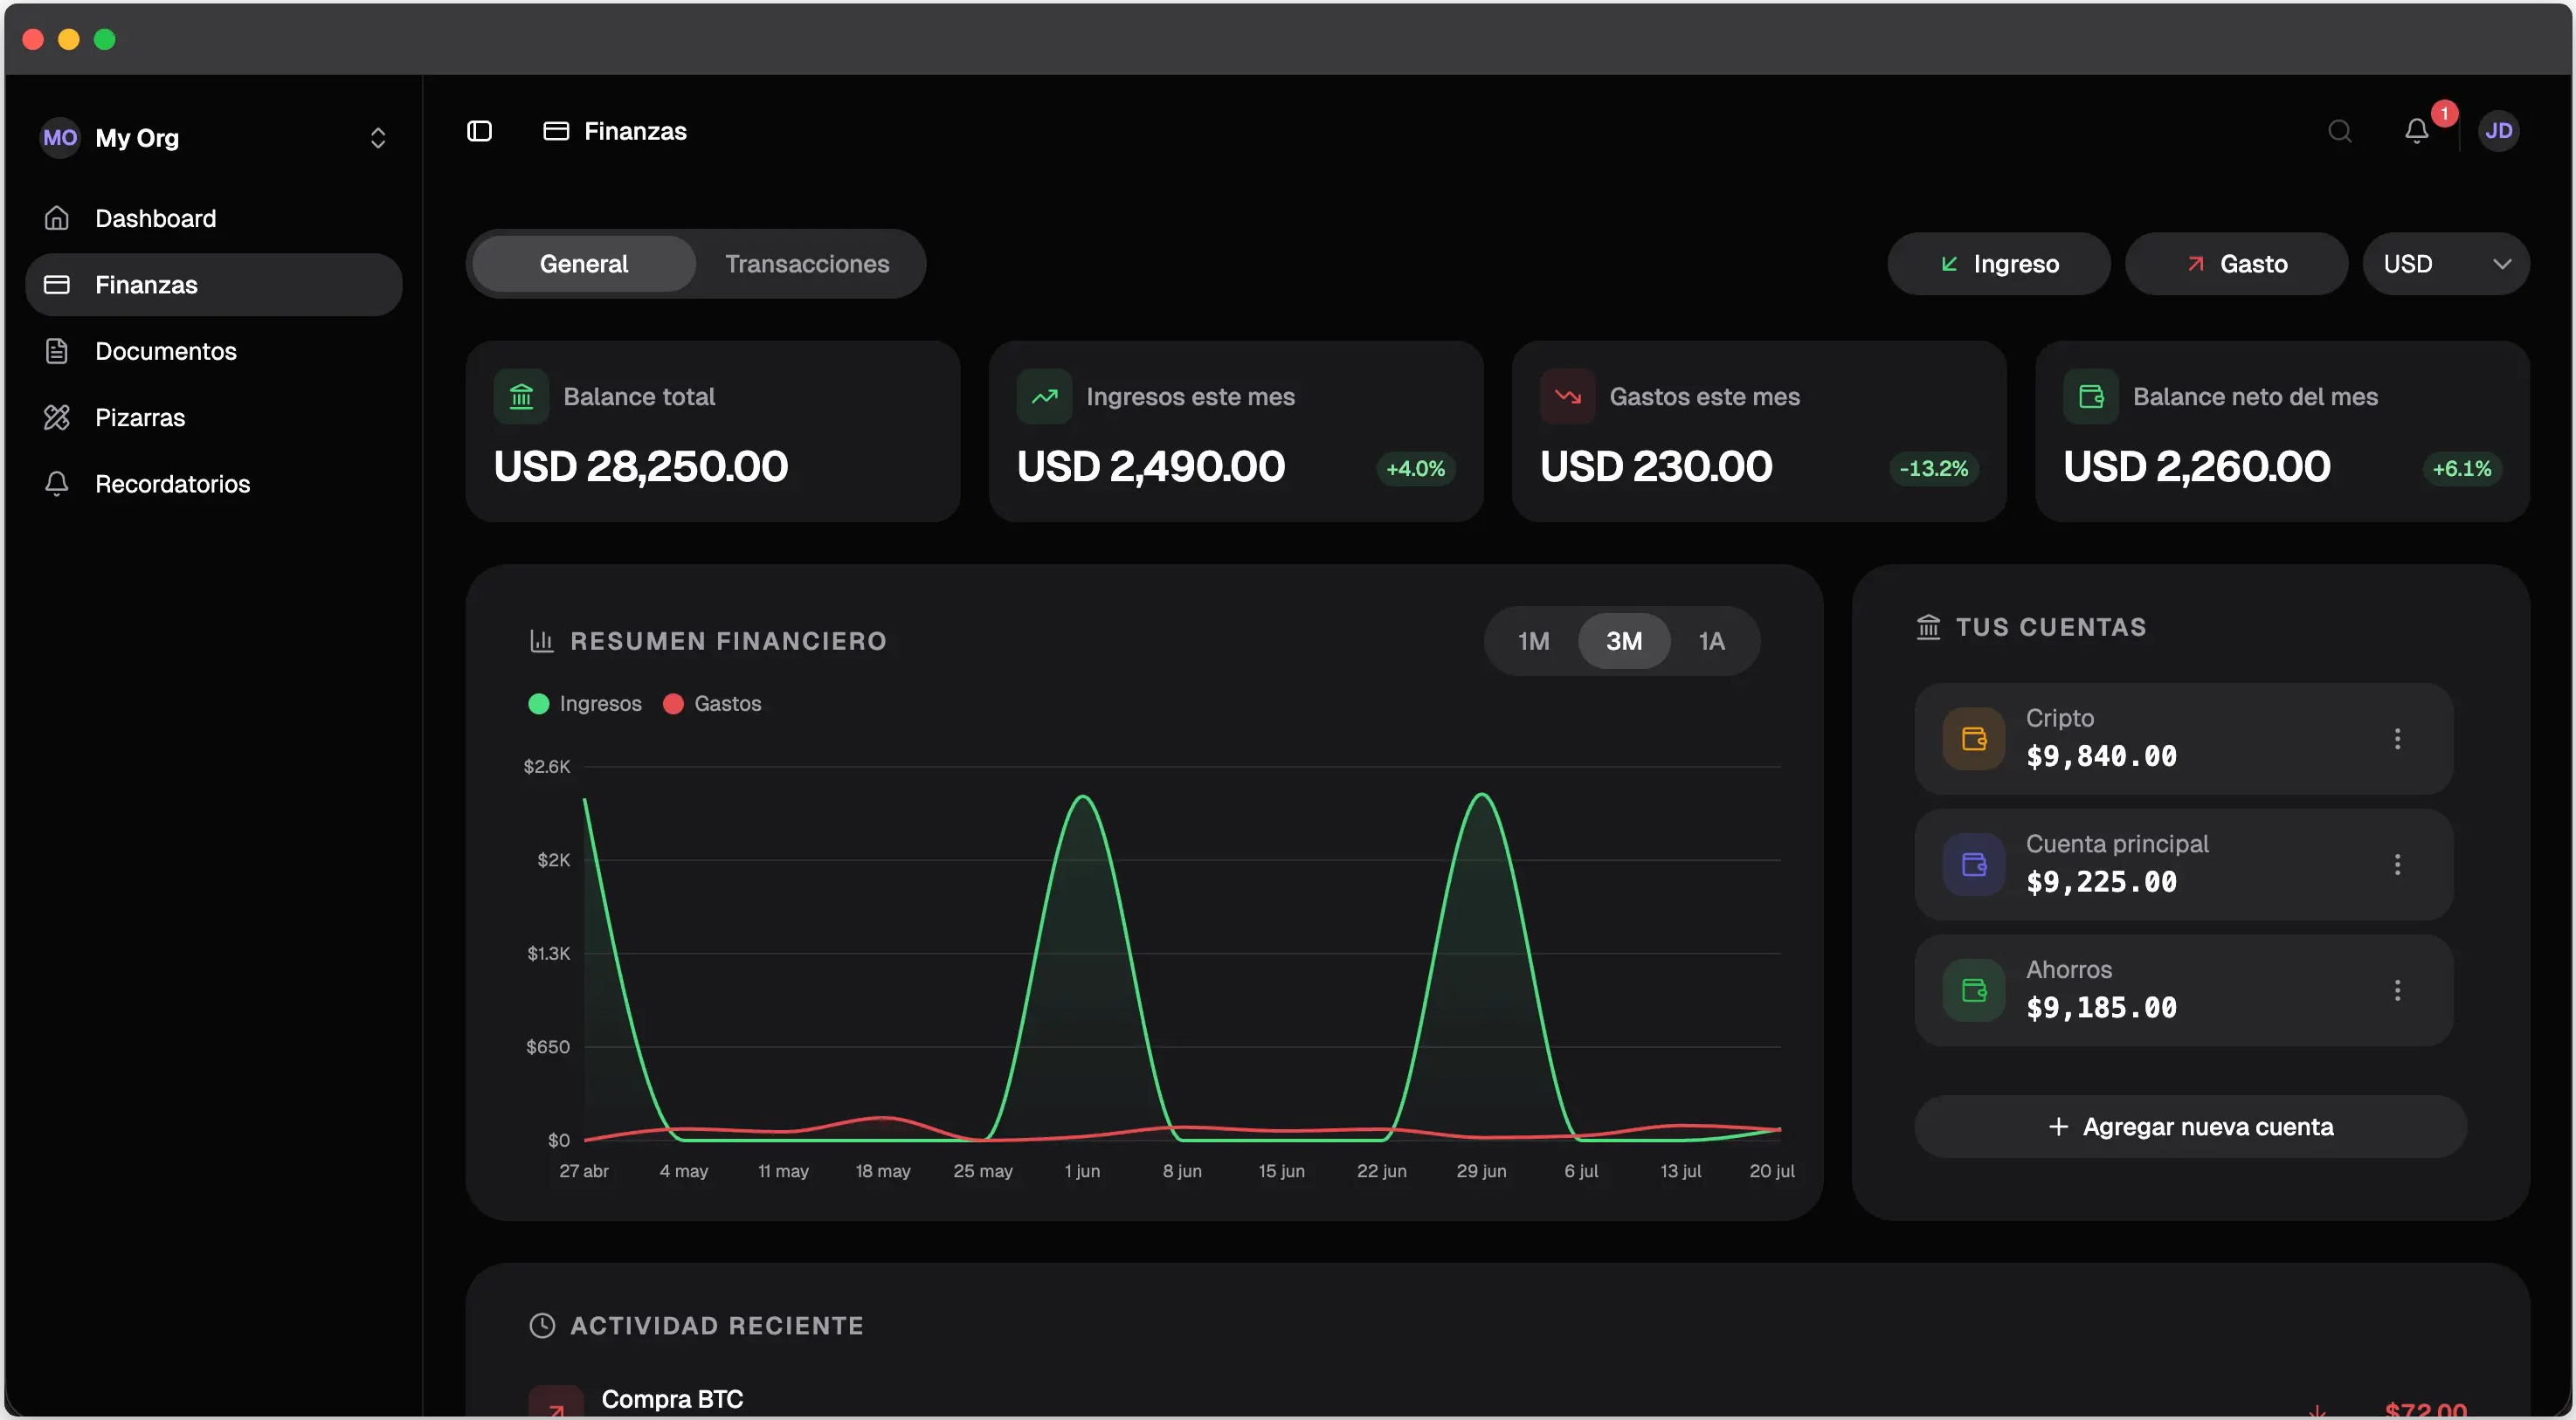
Task: Open options menu for Cuenta principal
Action: (x=2396, y=864)
